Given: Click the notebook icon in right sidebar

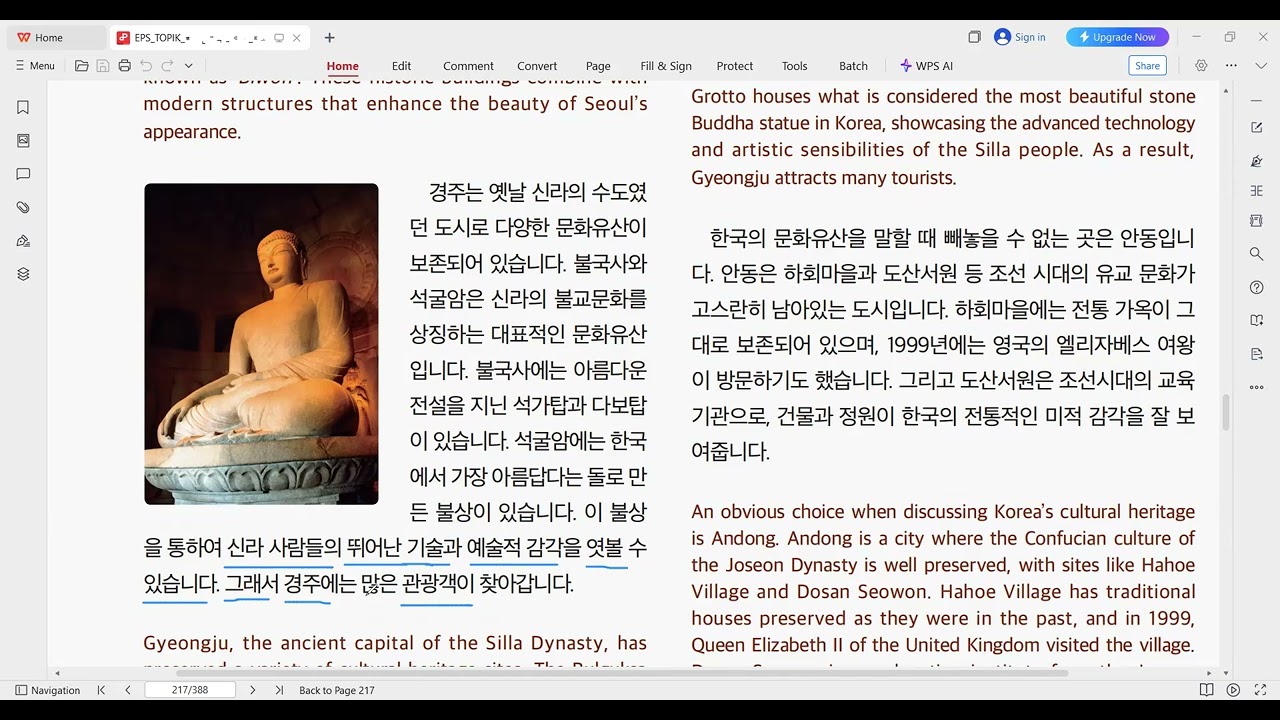Looking at the screenshot, I should [1257, 220].
